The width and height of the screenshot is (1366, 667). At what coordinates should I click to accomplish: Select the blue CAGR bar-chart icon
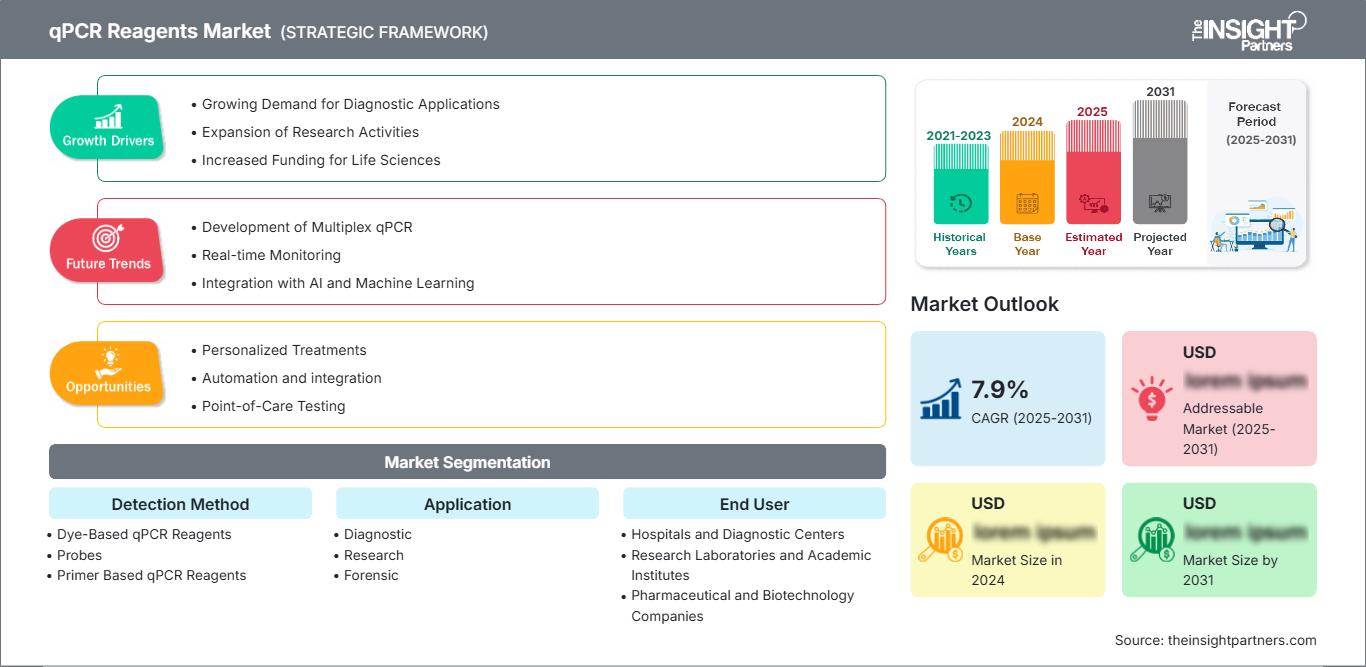[939, 398]
